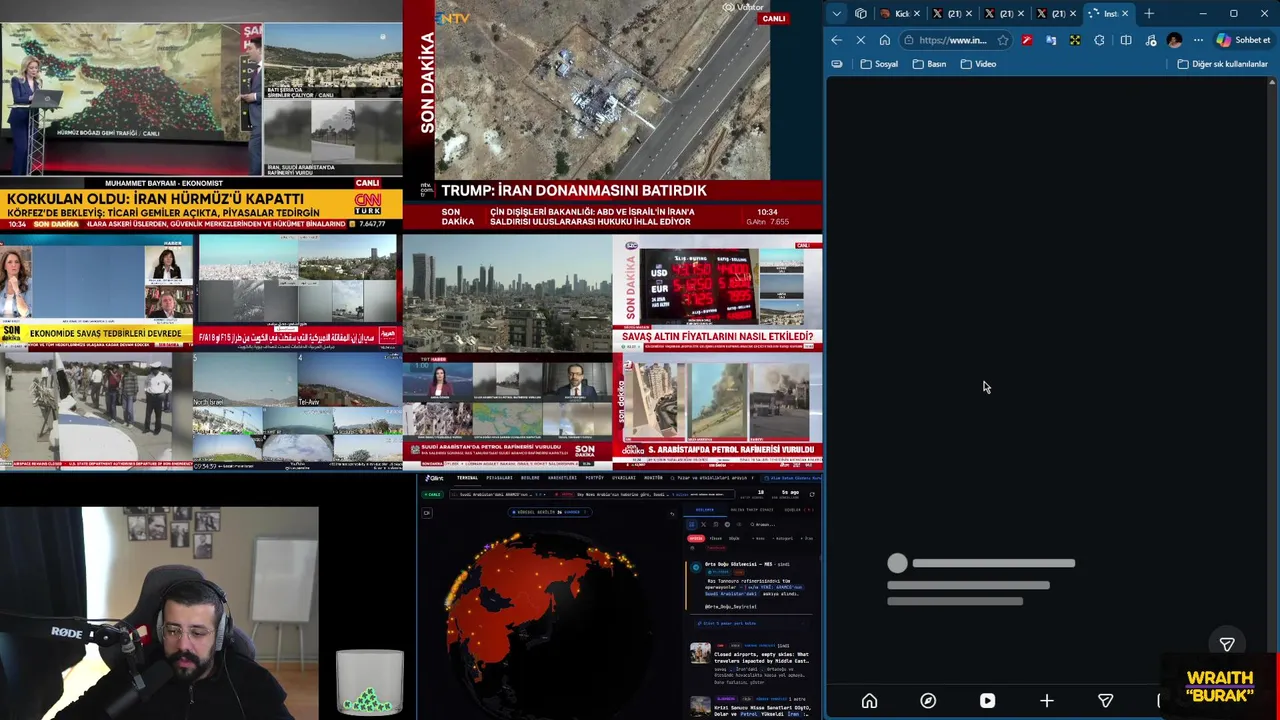Open the Extensions puzzle icon
This screenshot has width=1280, height=720.
coord(1099,40)
